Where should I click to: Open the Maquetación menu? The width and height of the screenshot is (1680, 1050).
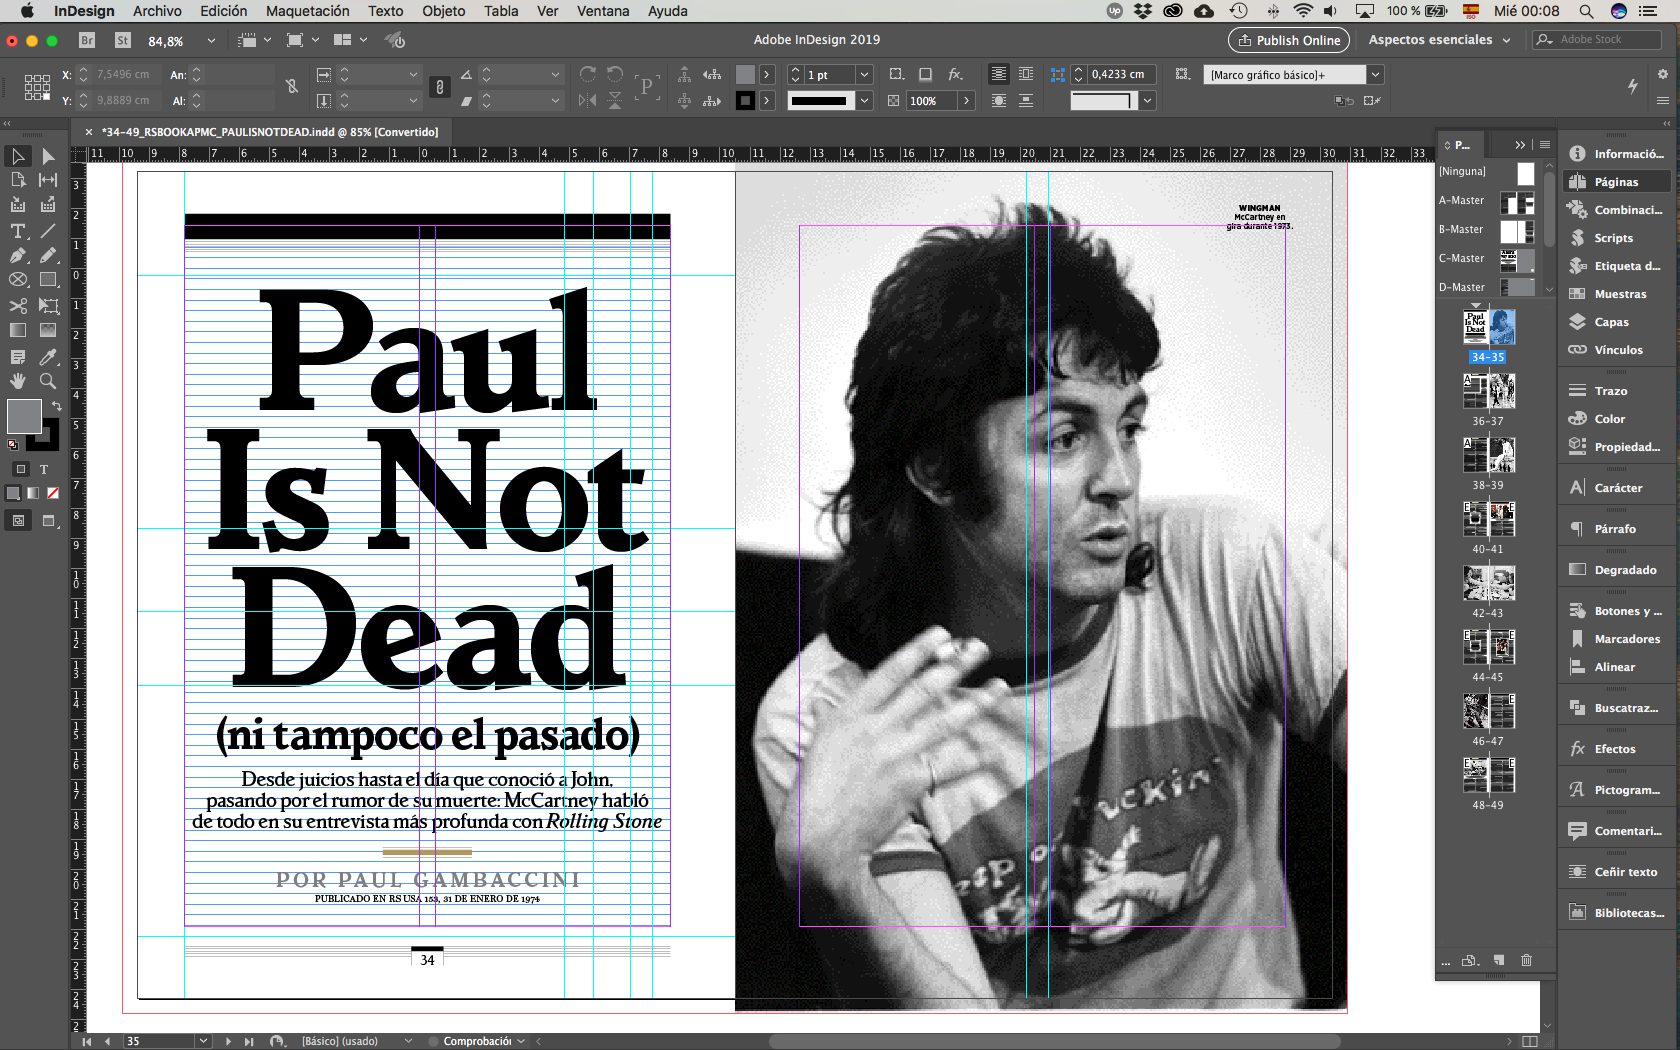click(x=307, y=11)
